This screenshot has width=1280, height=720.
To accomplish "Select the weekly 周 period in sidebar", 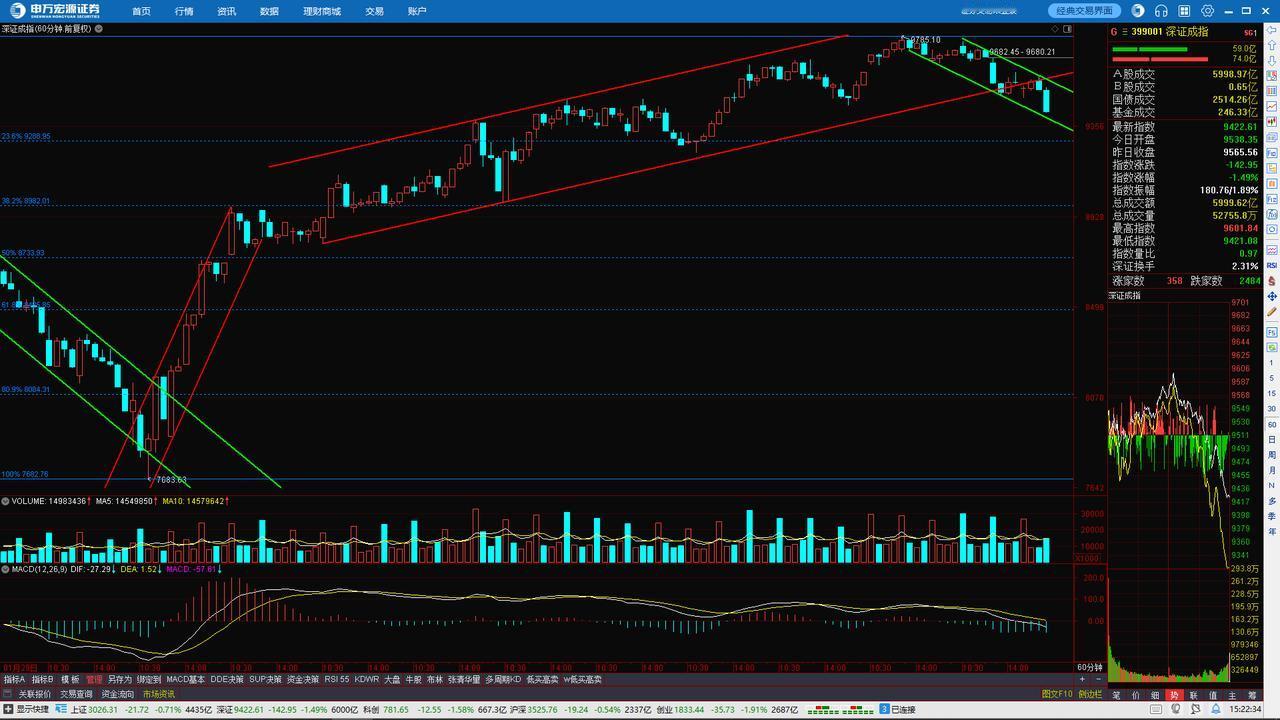I will click(x=1271, y=454).
